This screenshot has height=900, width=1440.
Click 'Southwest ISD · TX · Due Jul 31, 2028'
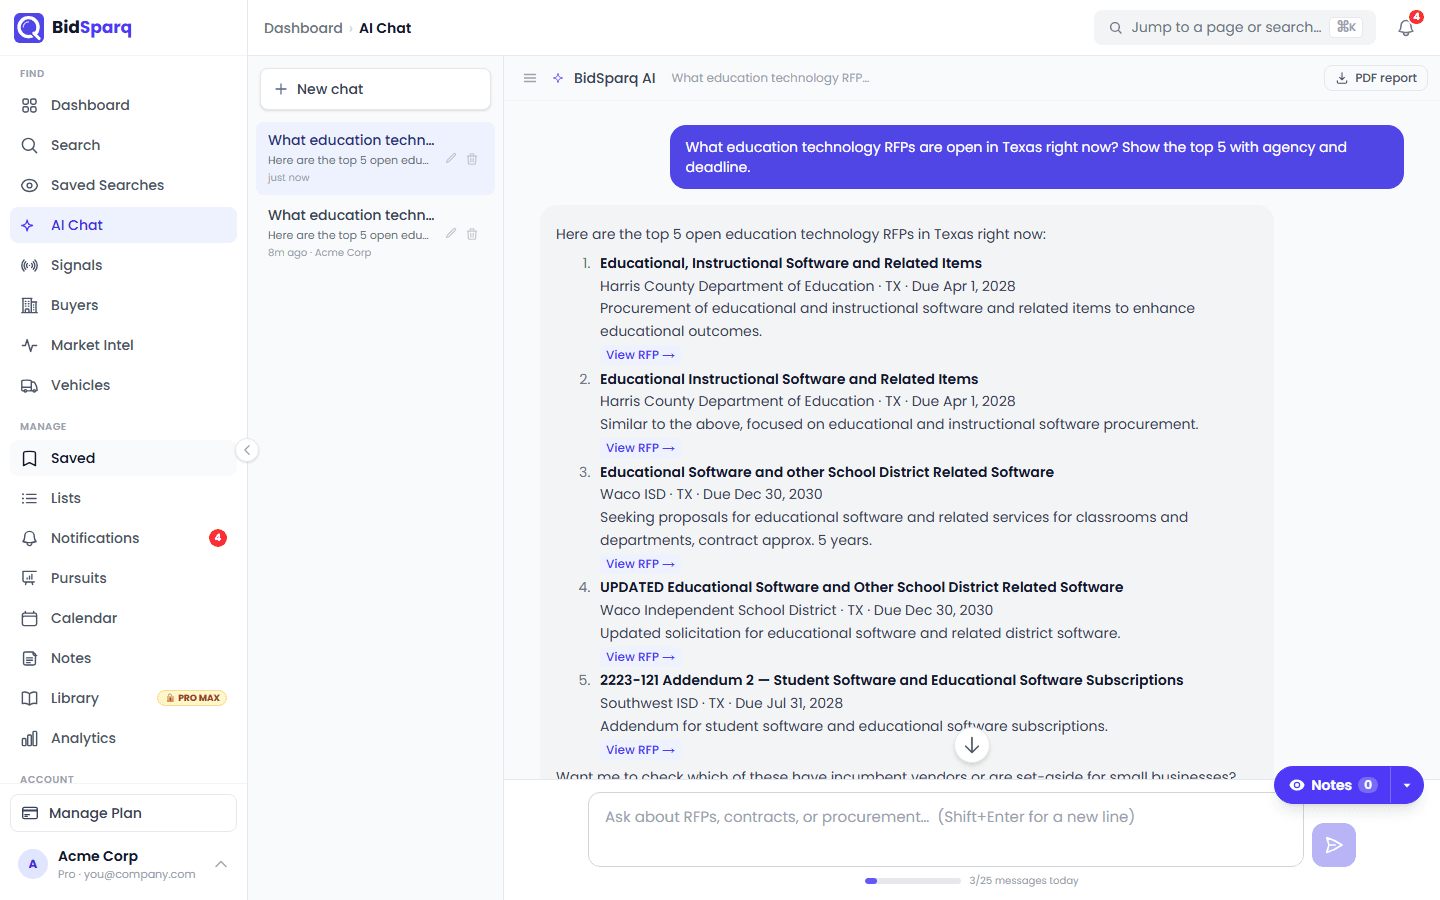point(721,703)
